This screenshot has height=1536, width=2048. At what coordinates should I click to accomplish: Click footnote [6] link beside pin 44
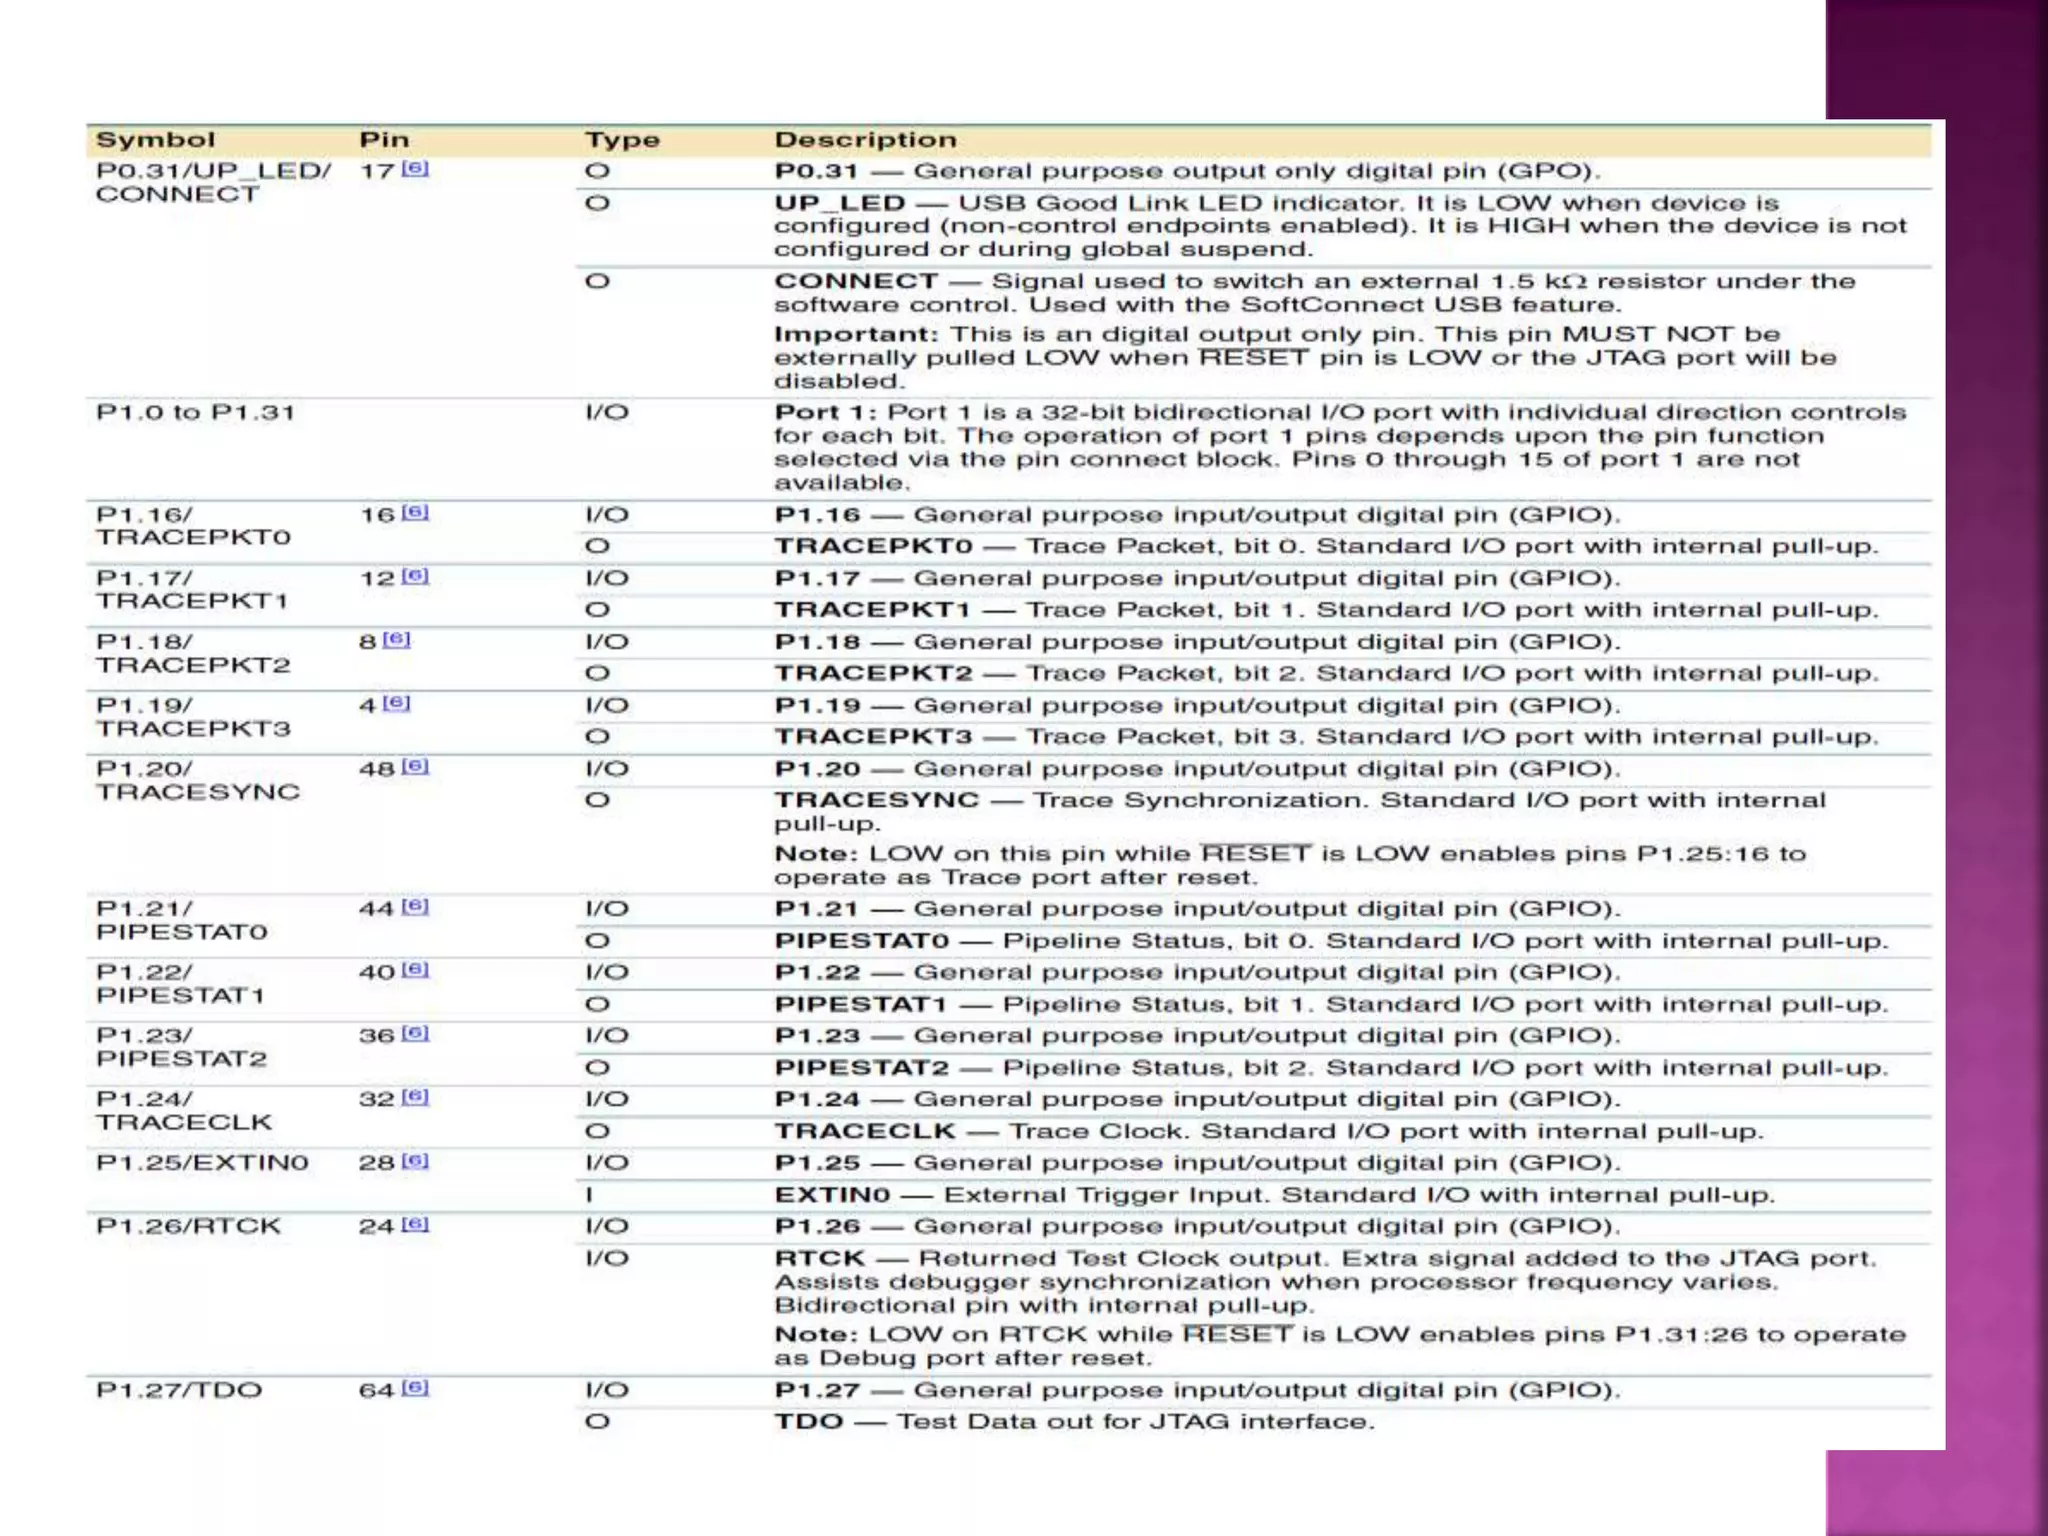415,907
